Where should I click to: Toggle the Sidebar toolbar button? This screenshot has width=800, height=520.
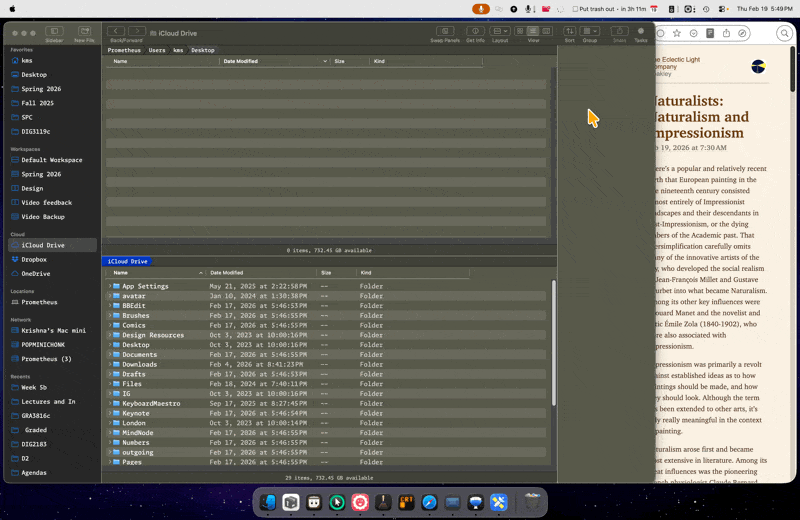[x=54, y=32]
